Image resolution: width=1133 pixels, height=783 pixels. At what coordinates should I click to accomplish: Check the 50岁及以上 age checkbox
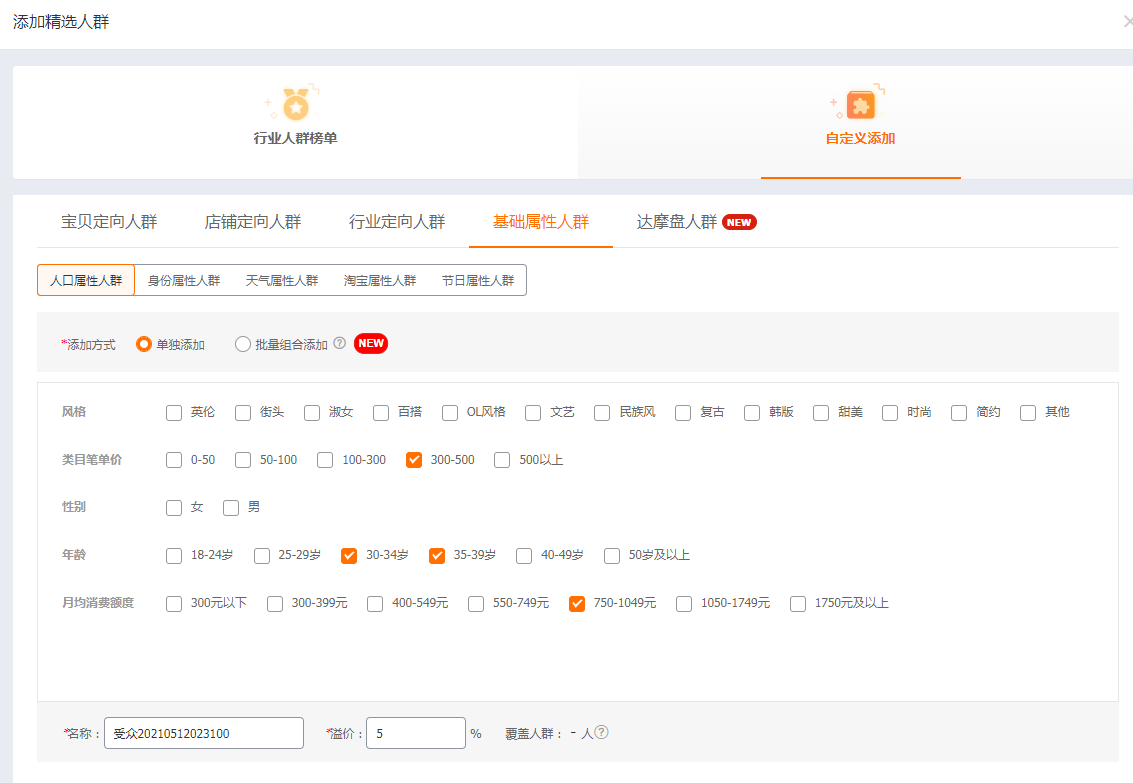click(612, 555)
